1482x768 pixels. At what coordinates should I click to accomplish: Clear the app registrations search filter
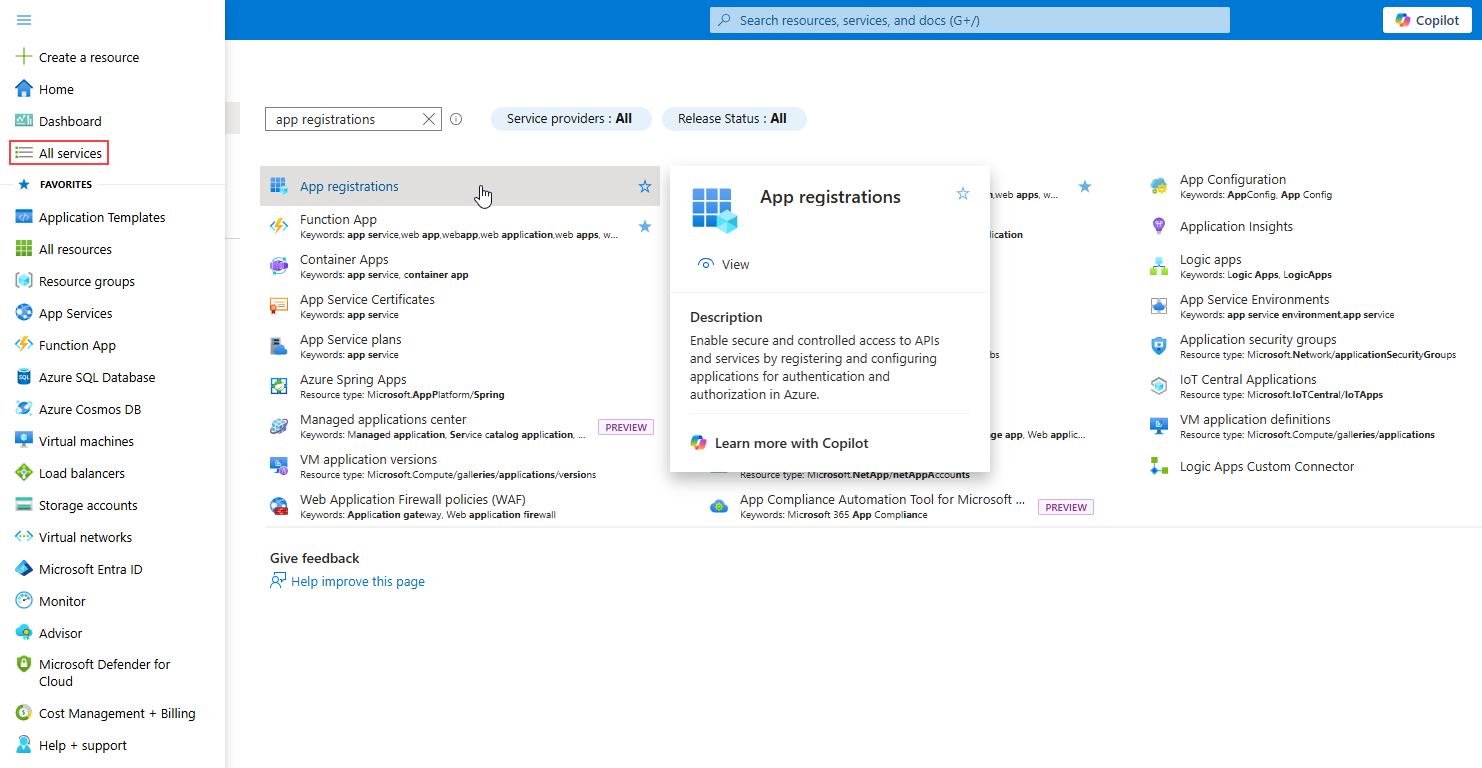[x=429, y=119]
